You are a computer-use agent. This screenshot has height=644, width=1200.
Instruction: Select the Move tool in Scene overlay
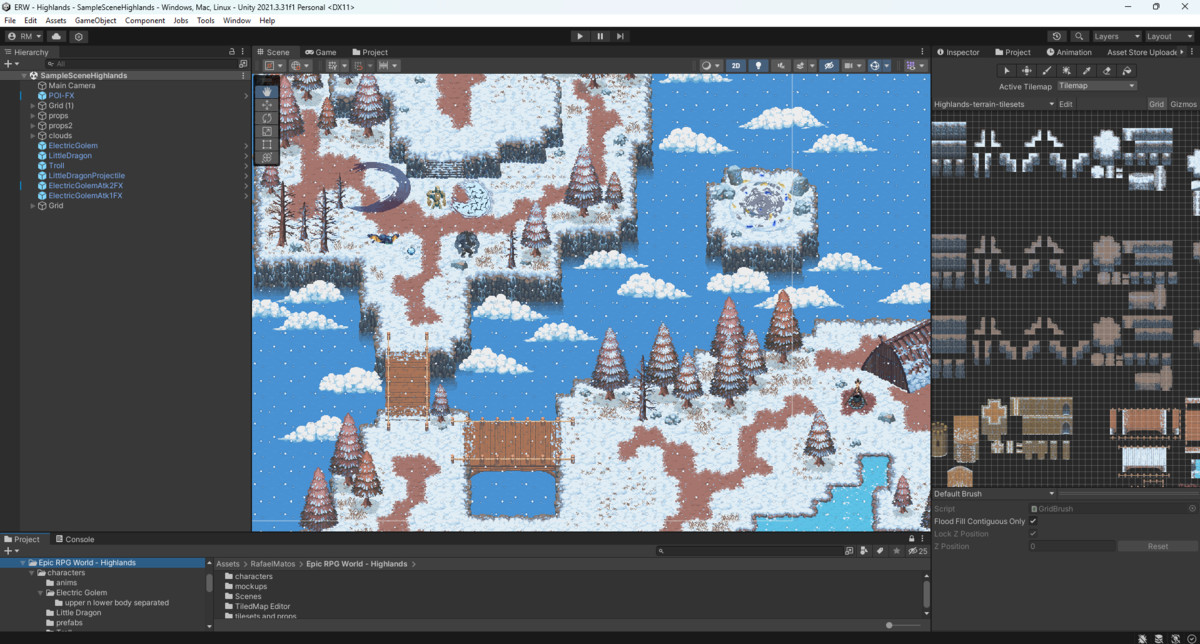[267, 105]
